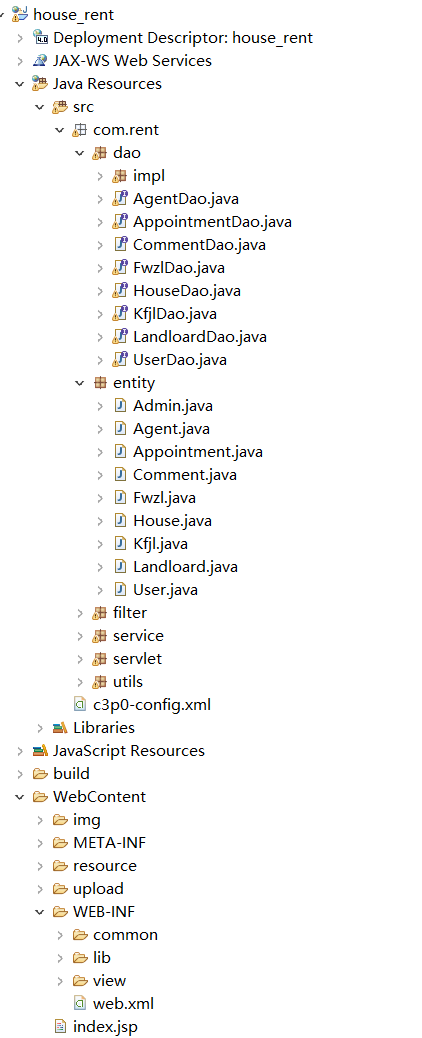422x1038 pixels.
Task: Click the filter package icon
Action: click(x=100, y=612)
